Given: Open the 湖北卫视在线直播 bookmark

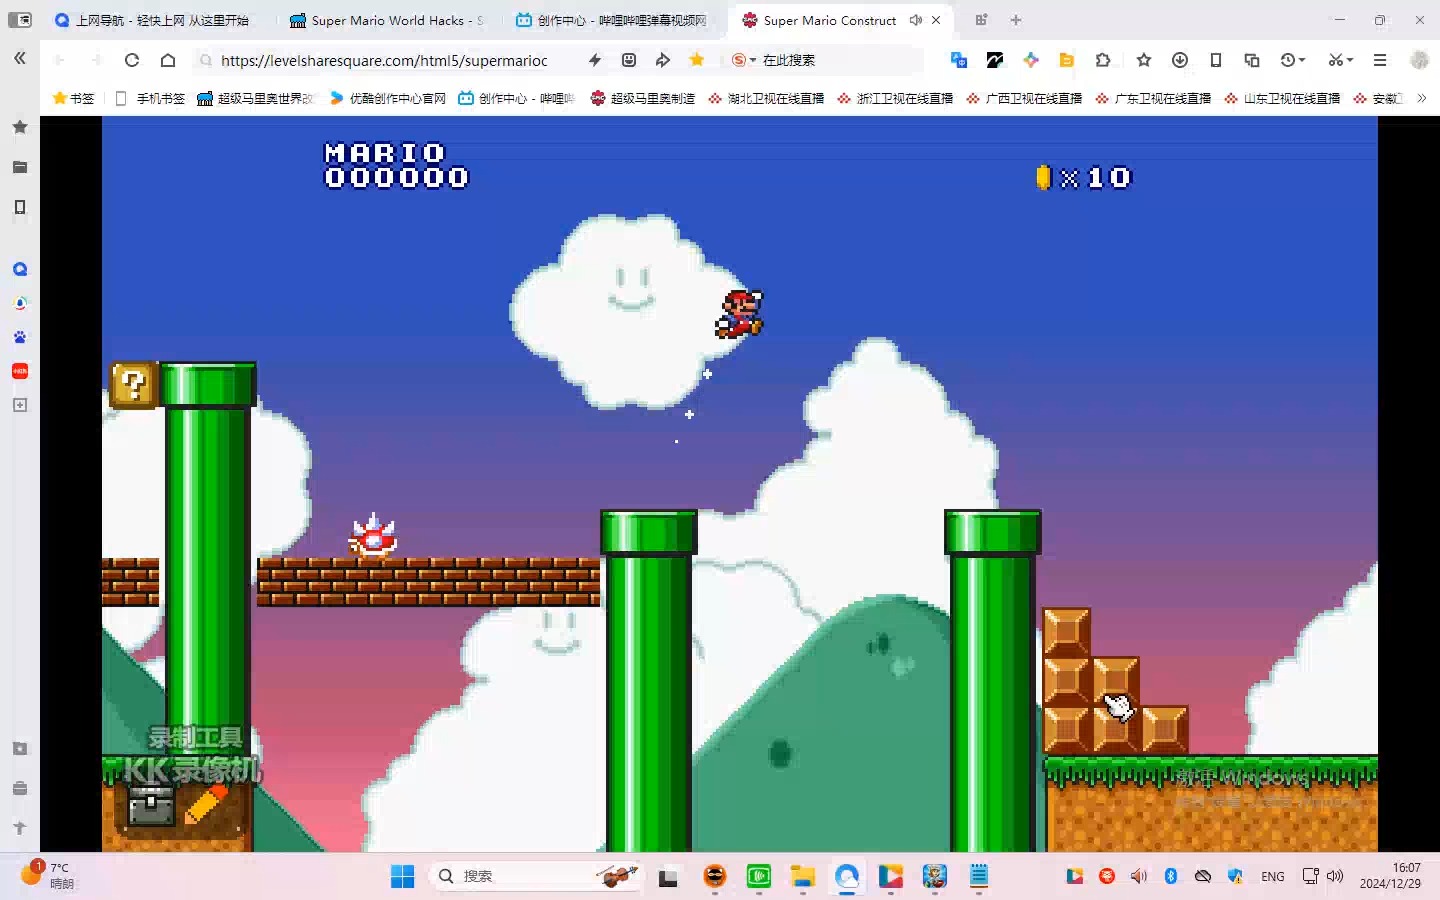Looking at the screenshot, I should tap(766, 98).
